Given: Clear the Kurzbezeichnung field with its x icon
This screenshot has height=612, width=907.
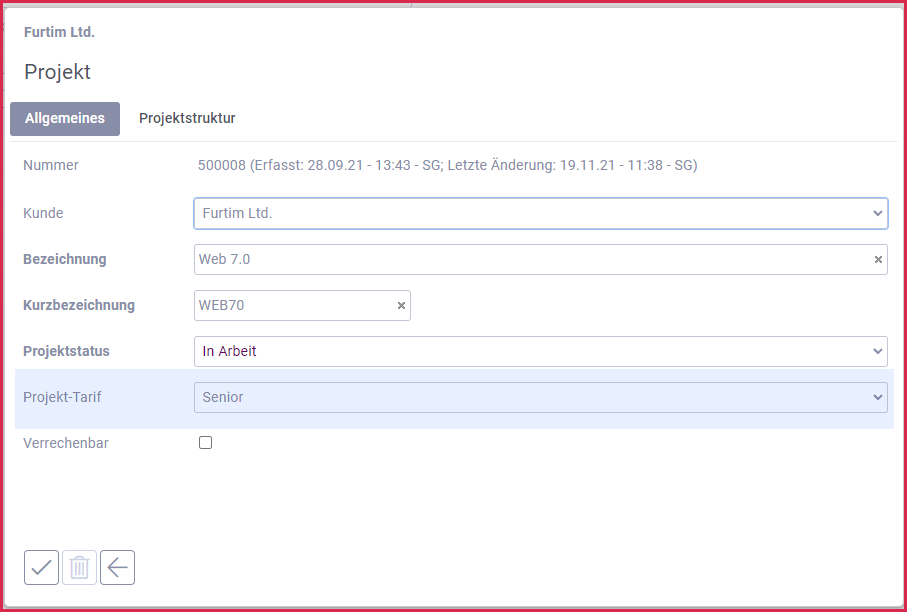Looking at the screenshot, I should pyautogui.click(x=401, y=305).
